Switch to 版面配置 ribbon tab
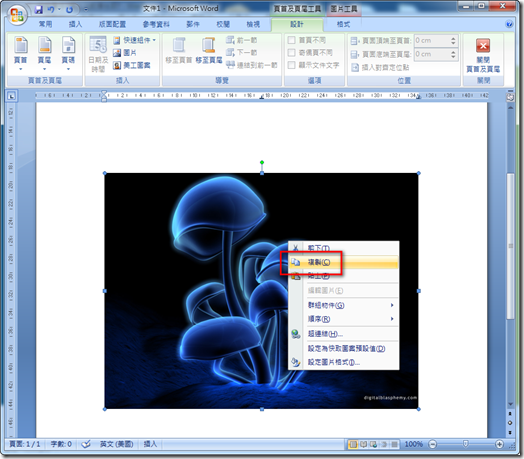 112,24
